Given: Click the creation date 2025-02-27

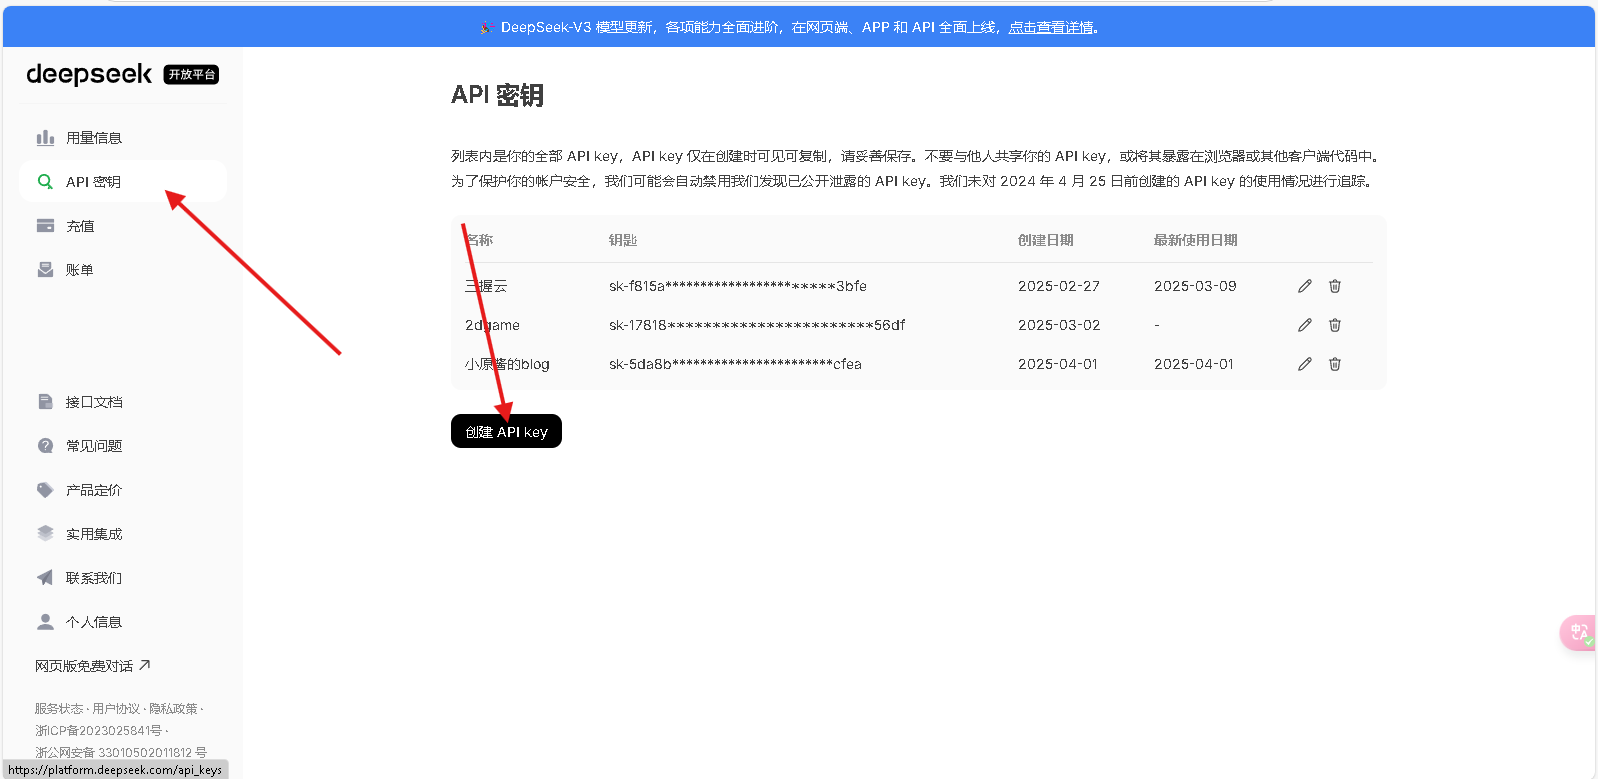Looking at the screenshot, I should pos(1059,286).
